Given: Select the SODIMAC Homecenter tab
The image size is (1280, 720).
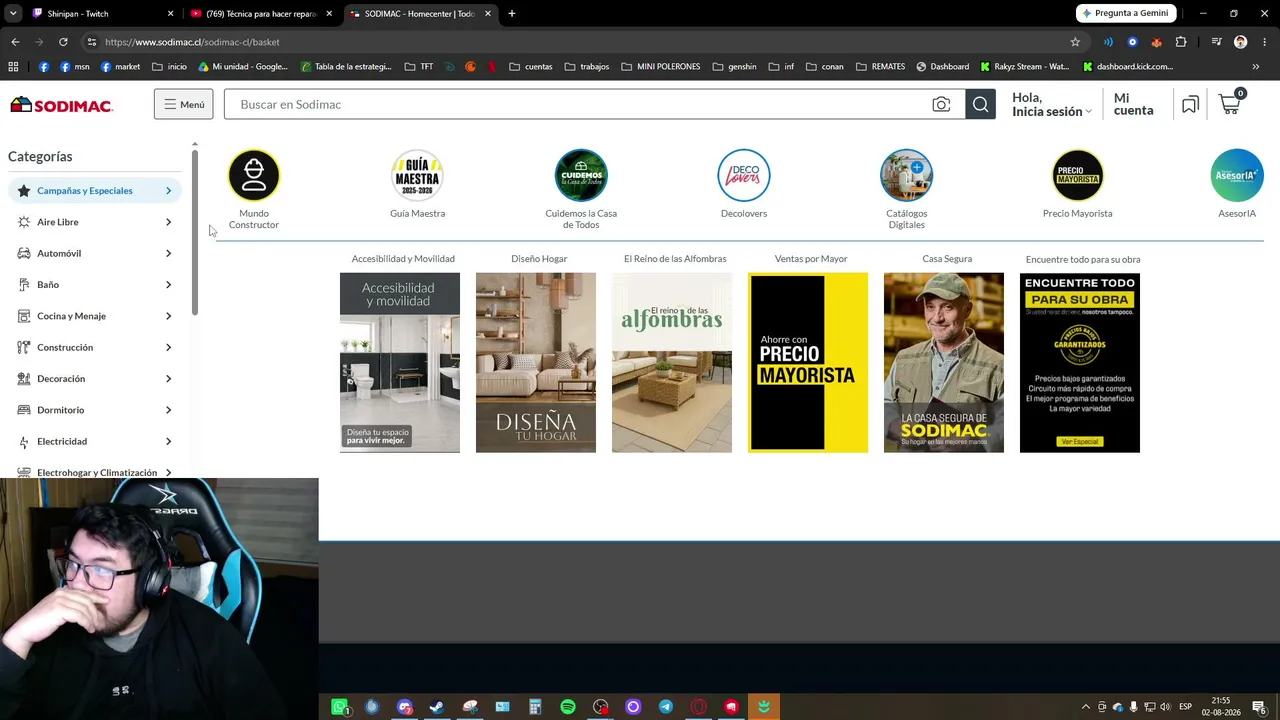Looking at the screenshot, I should point(420,14).
